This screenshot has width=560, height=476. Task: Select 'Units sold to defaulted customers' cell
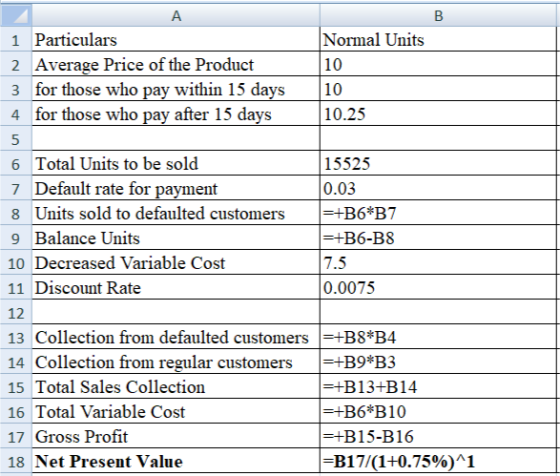point(176,213)
